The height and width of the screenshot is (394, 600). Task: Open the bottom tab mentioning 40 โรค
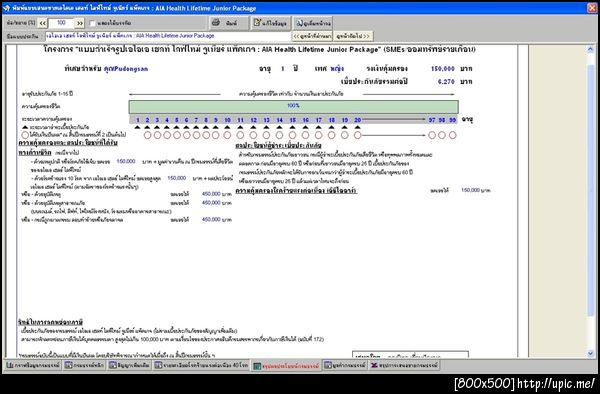pos(201,365)
